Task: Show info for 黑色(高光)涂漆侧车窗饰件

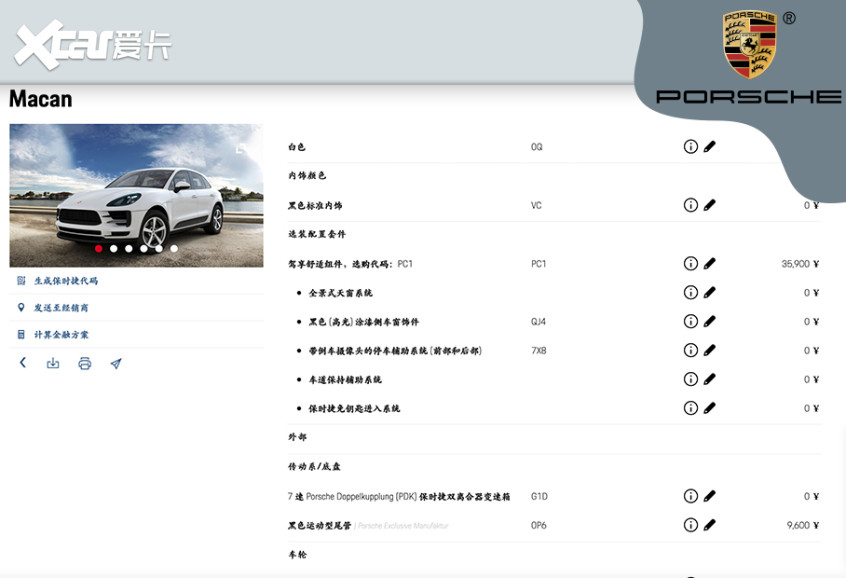Action: coord(691,321)
